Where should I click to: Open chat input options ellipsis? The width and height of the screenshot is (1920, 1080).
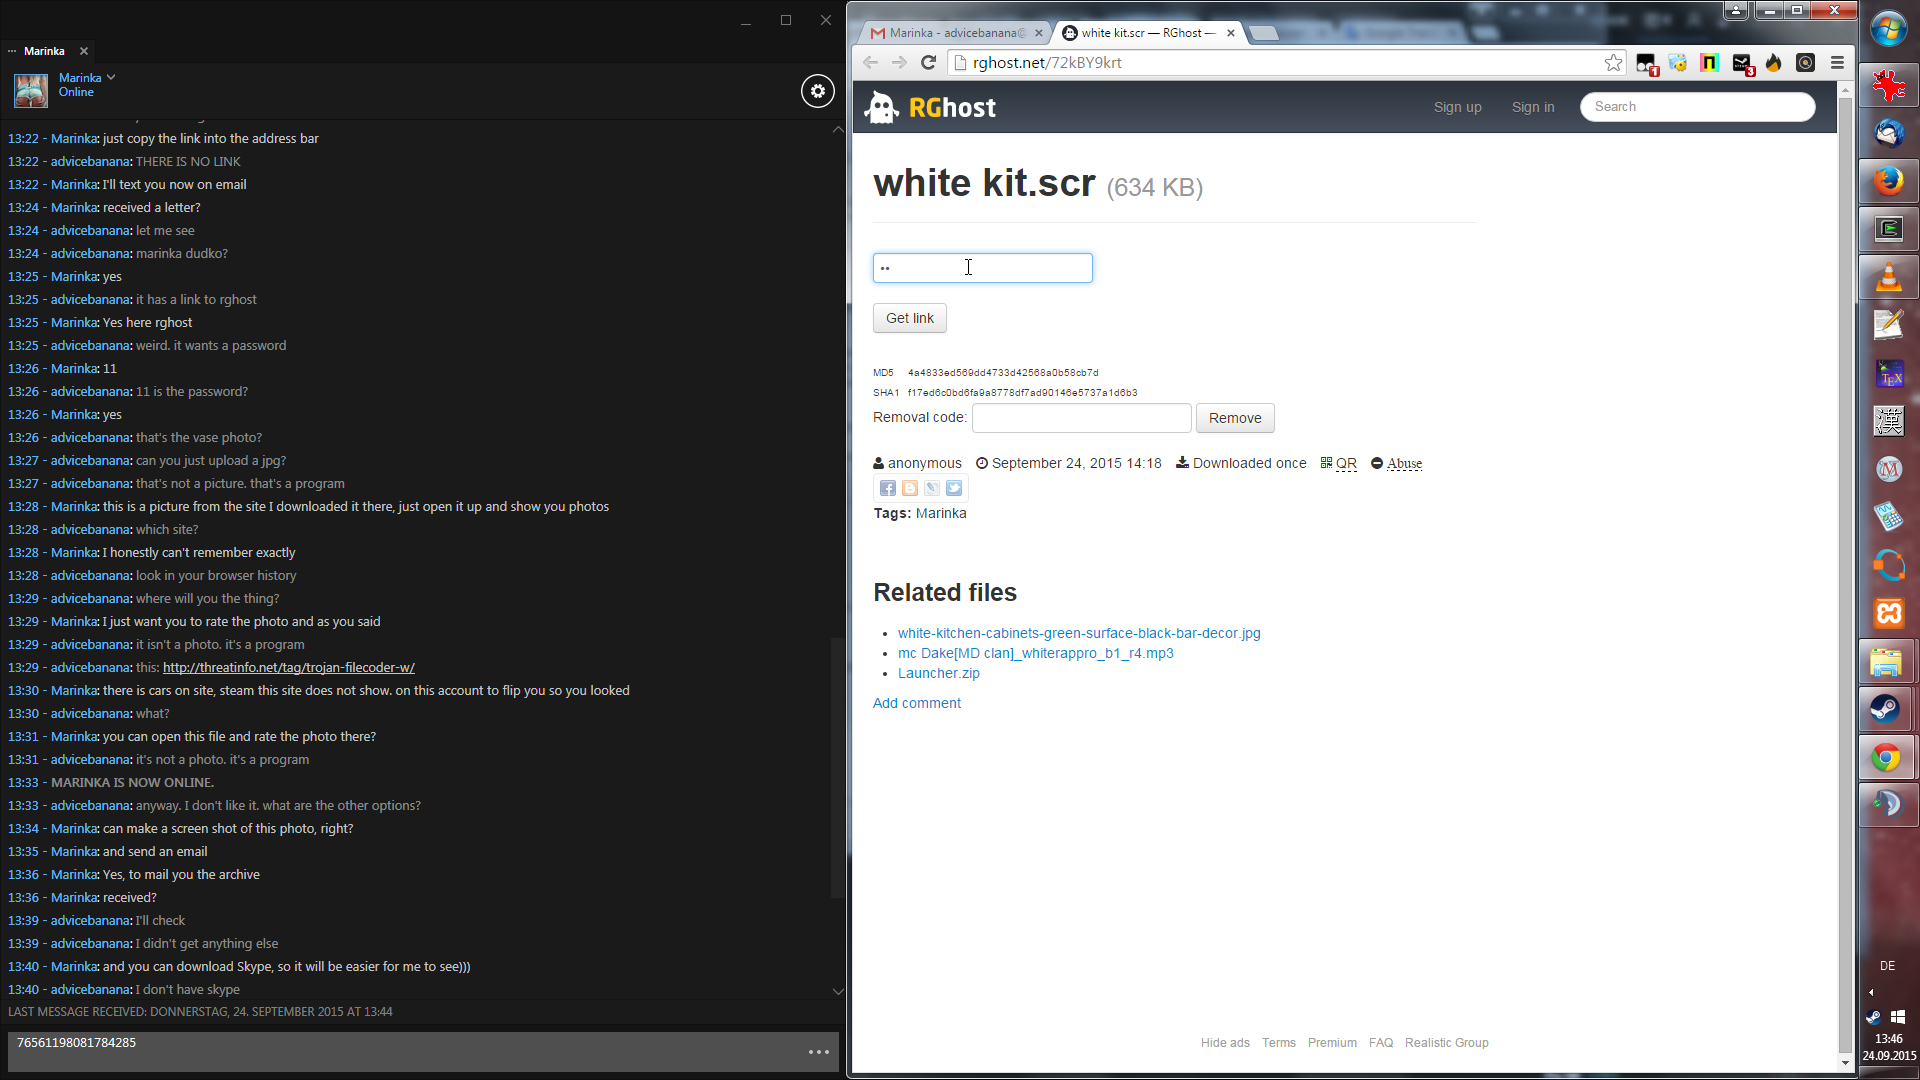pos(818,1052)
